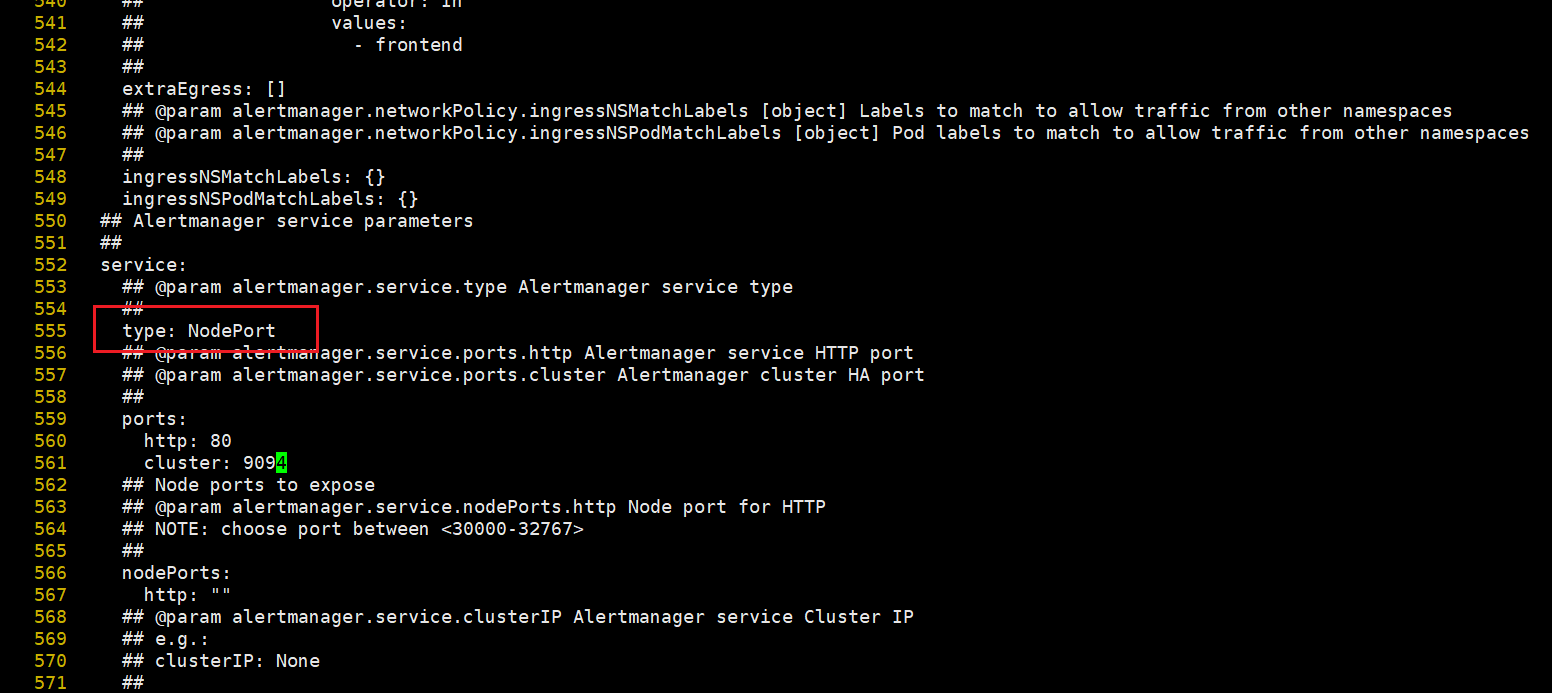Click the "http: 80" port entry
1552x693 pixels.
coord(188,441)
